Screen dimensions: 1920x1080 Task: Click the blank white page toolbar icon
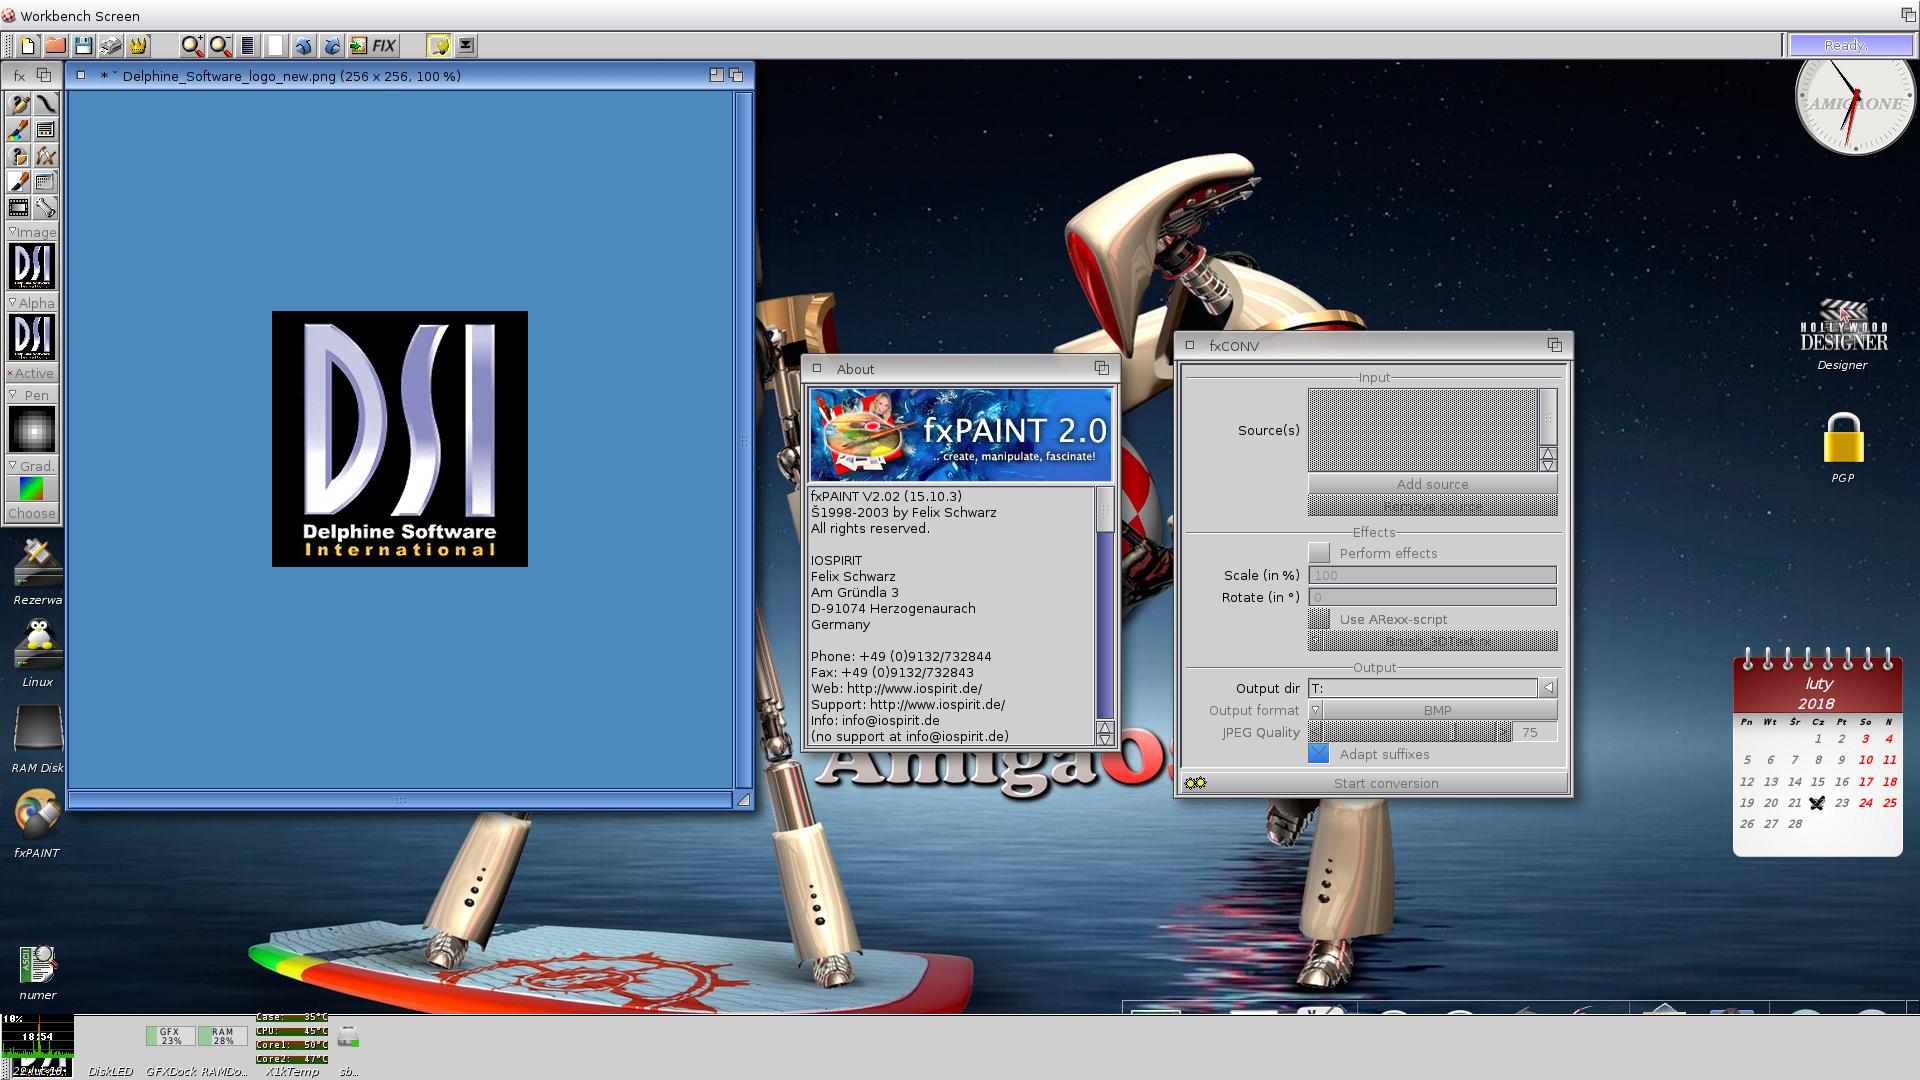pos(275,45)
